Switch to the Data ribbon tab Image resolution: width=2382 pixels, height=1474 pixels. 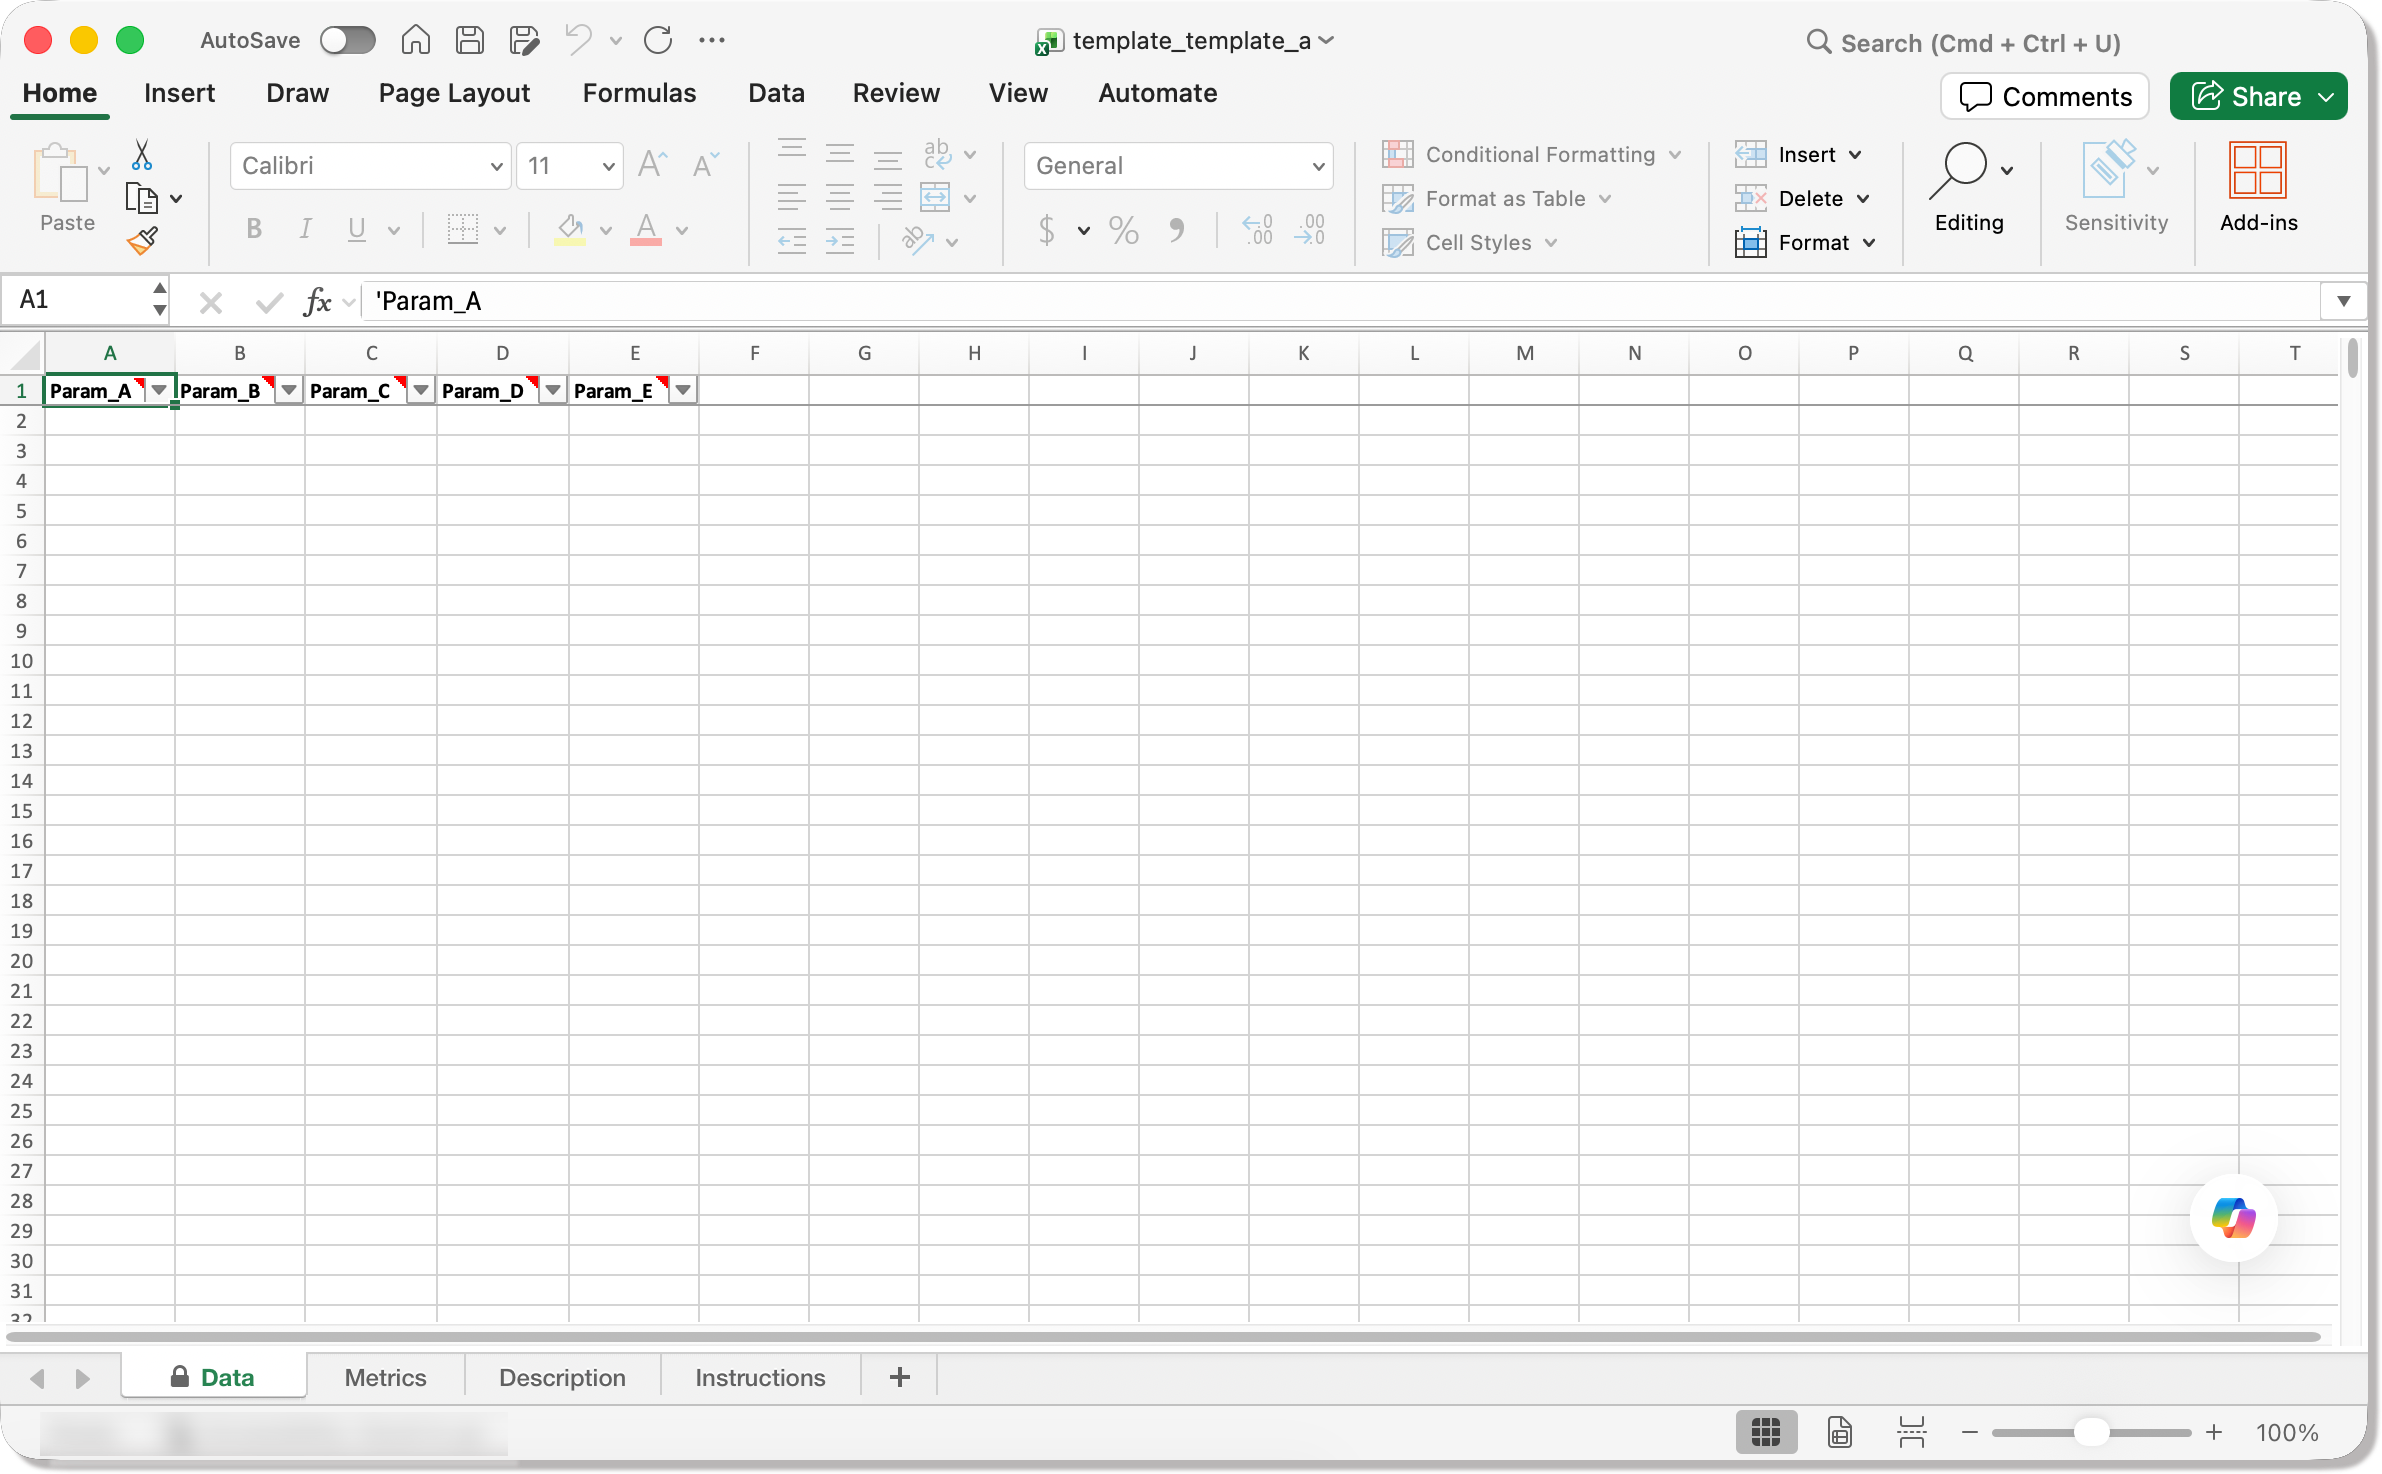pyautogui.click(x=776, y=93)
